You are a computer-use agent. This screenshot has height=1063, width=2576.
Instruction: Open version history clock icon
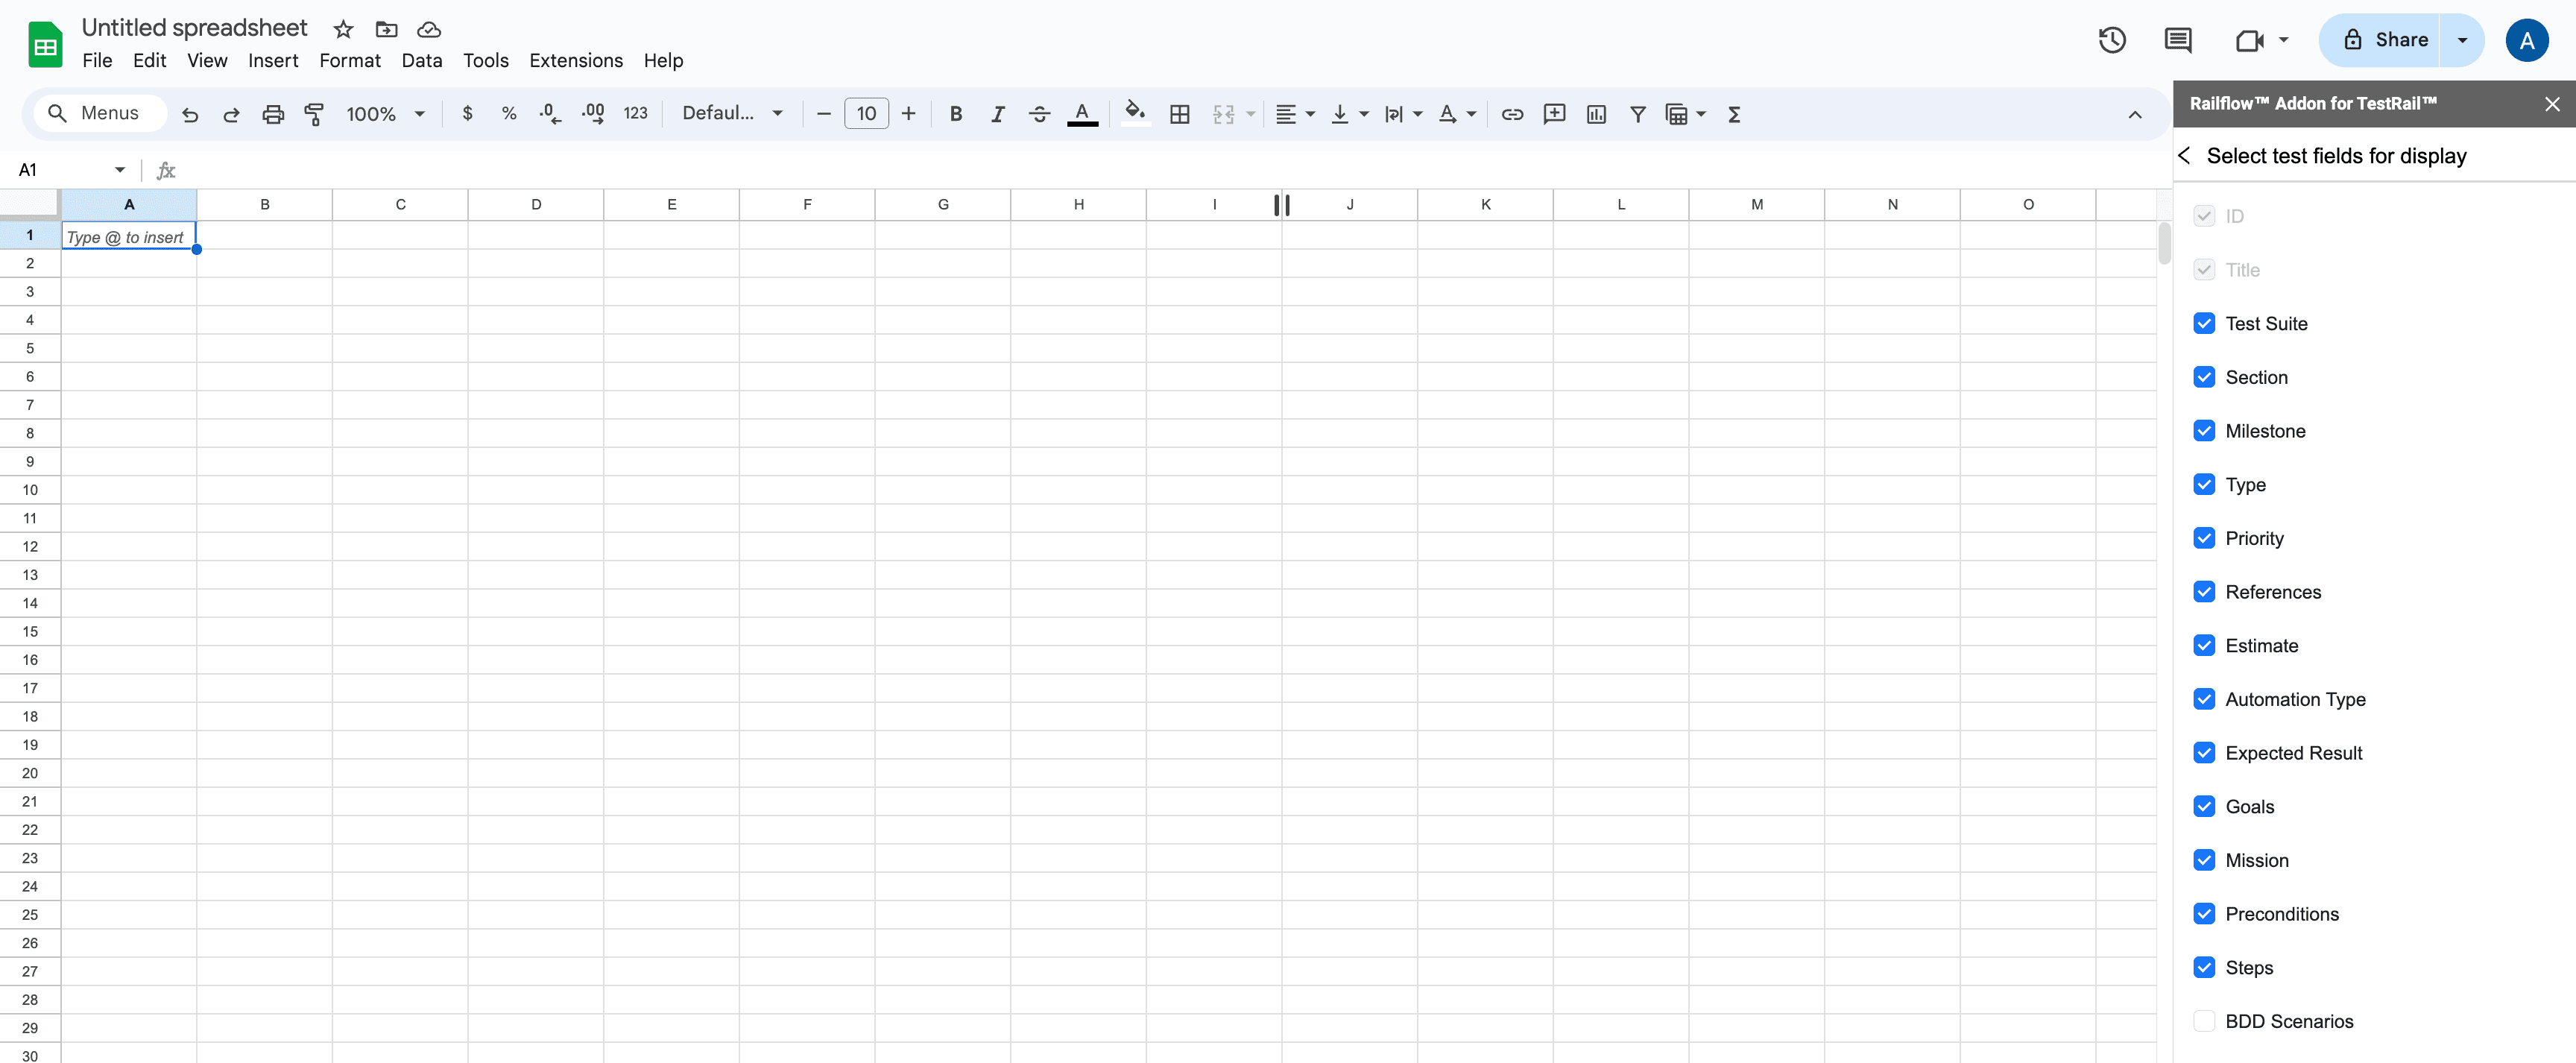2112,40
